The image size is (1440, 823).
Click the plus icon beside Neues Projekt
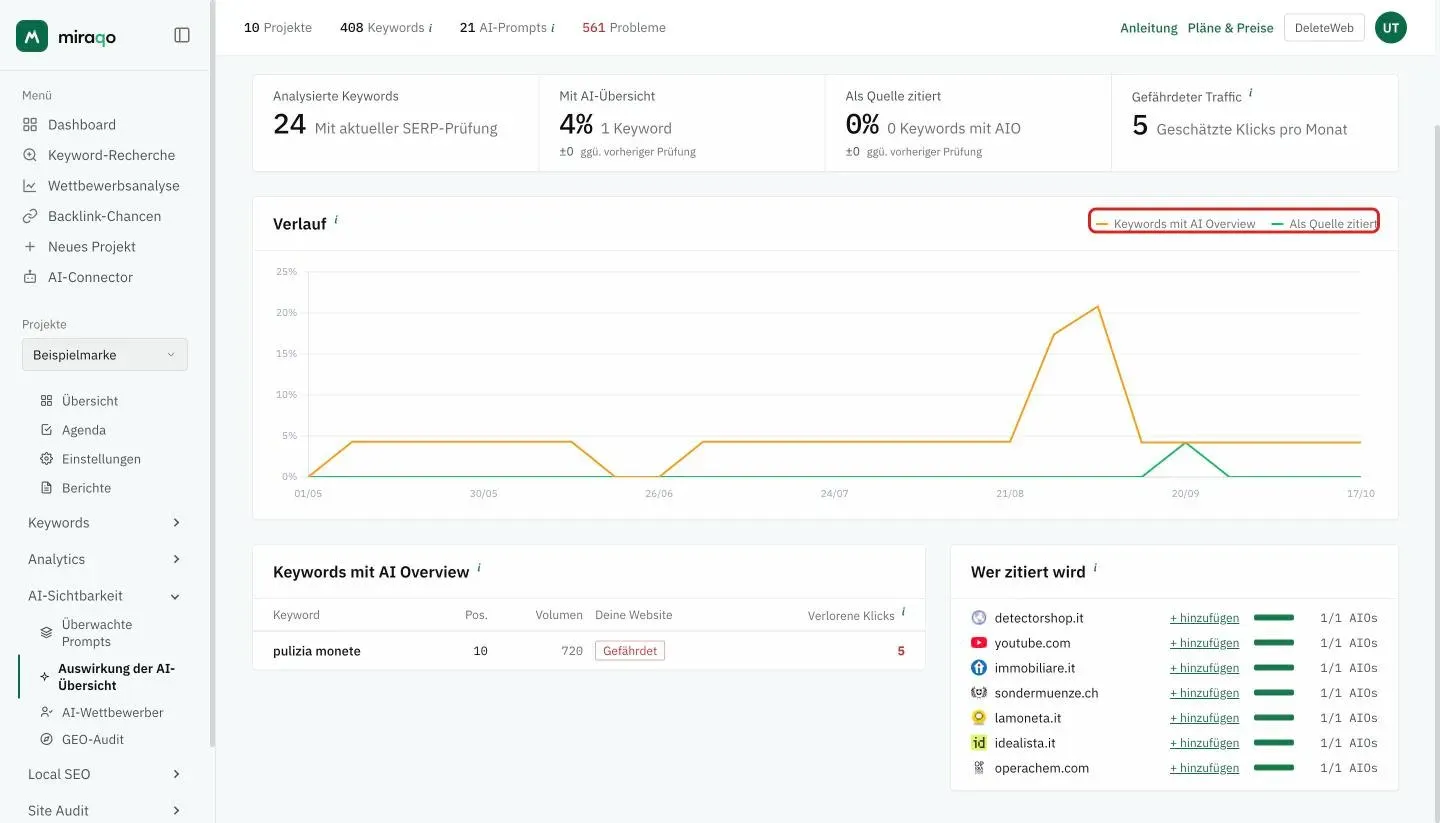[30, 247]
